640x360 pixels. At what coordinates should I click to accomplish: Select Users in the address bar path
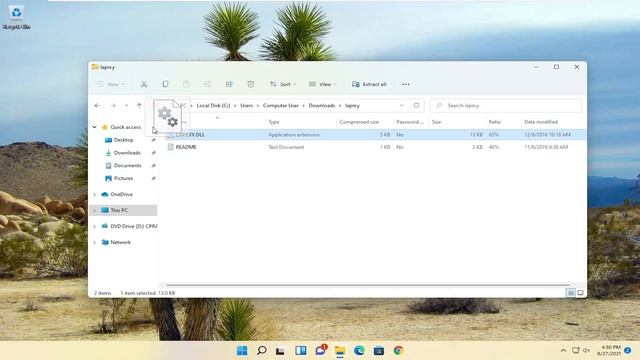(247, 105)
